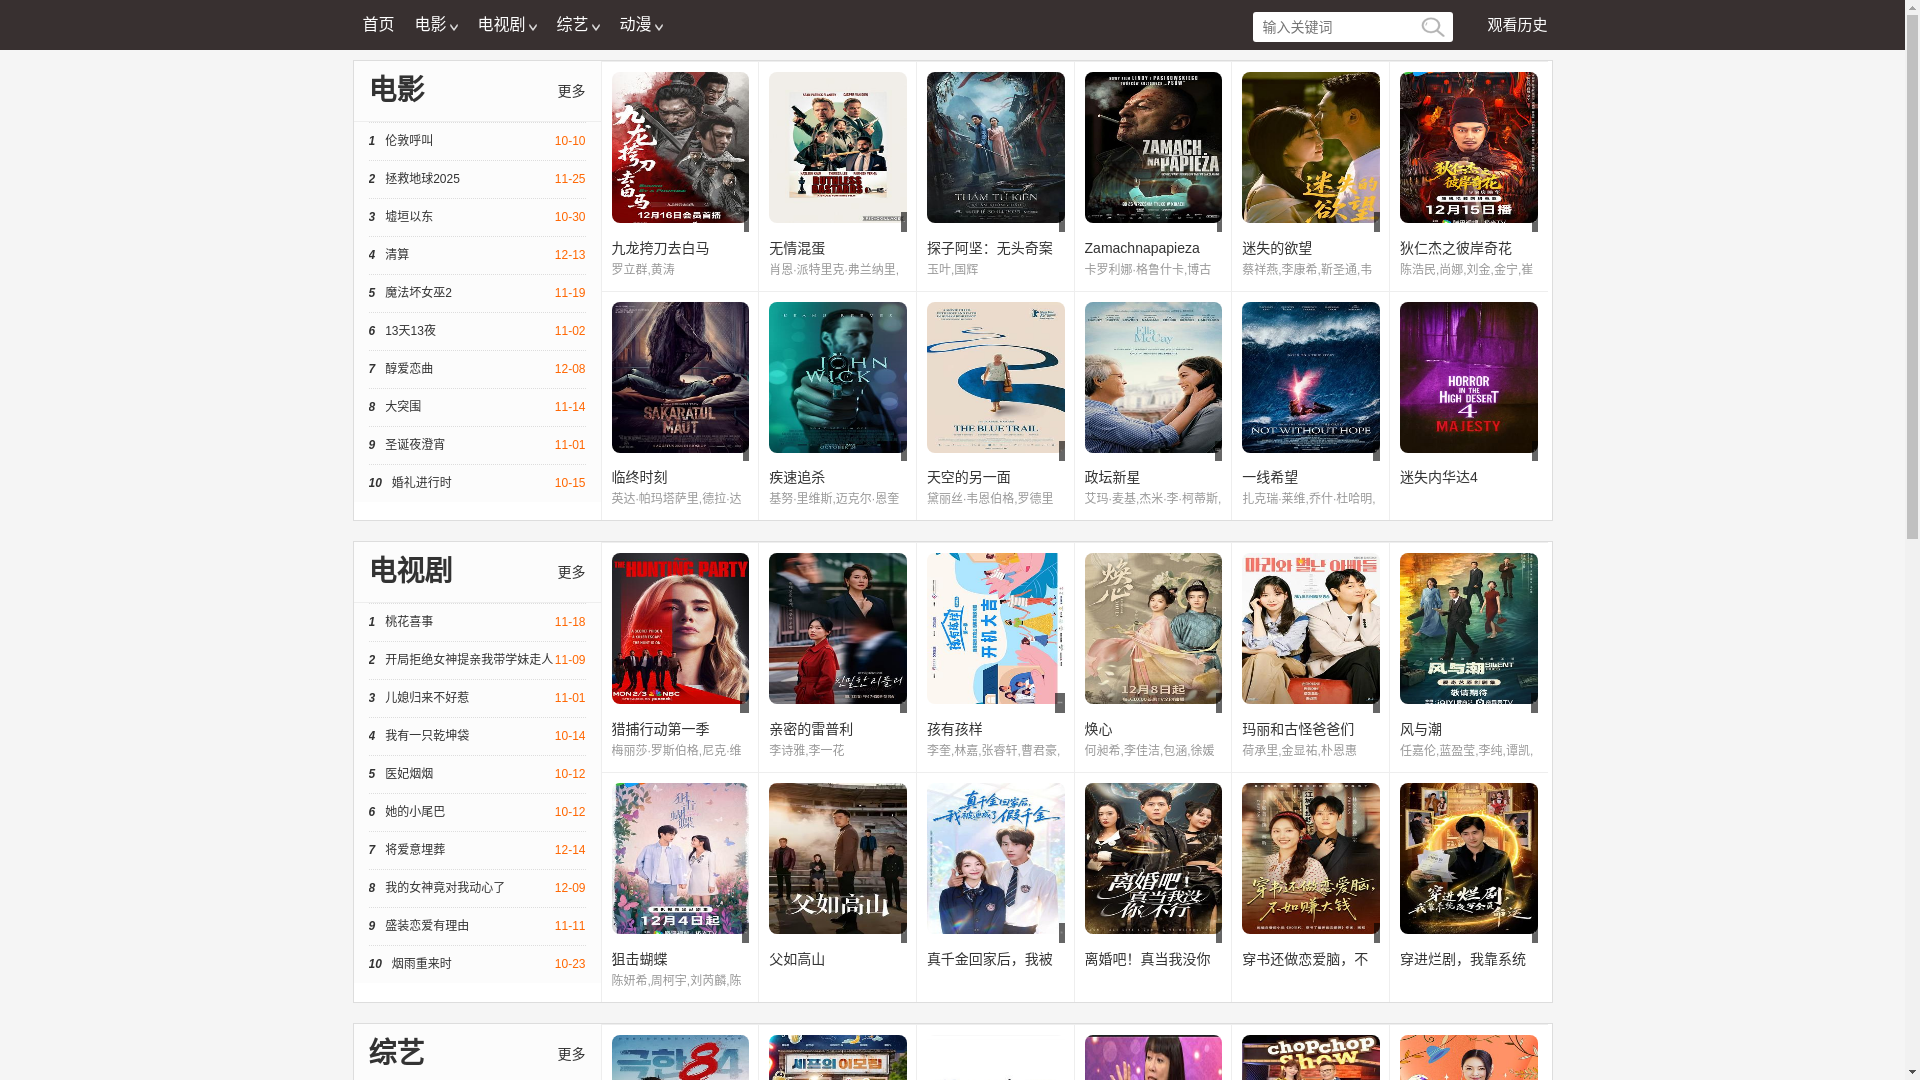1920x1080 pixels.
Task: Expand the 电影 dropdown menu
Action: (x=436, y=25)
